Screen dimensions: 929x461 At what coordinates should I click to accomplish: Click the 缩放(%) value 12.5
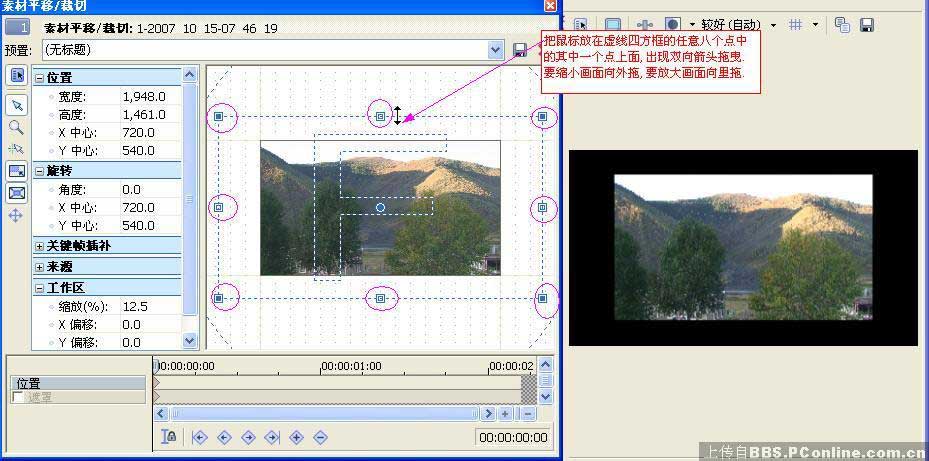(x=135, y=307)
